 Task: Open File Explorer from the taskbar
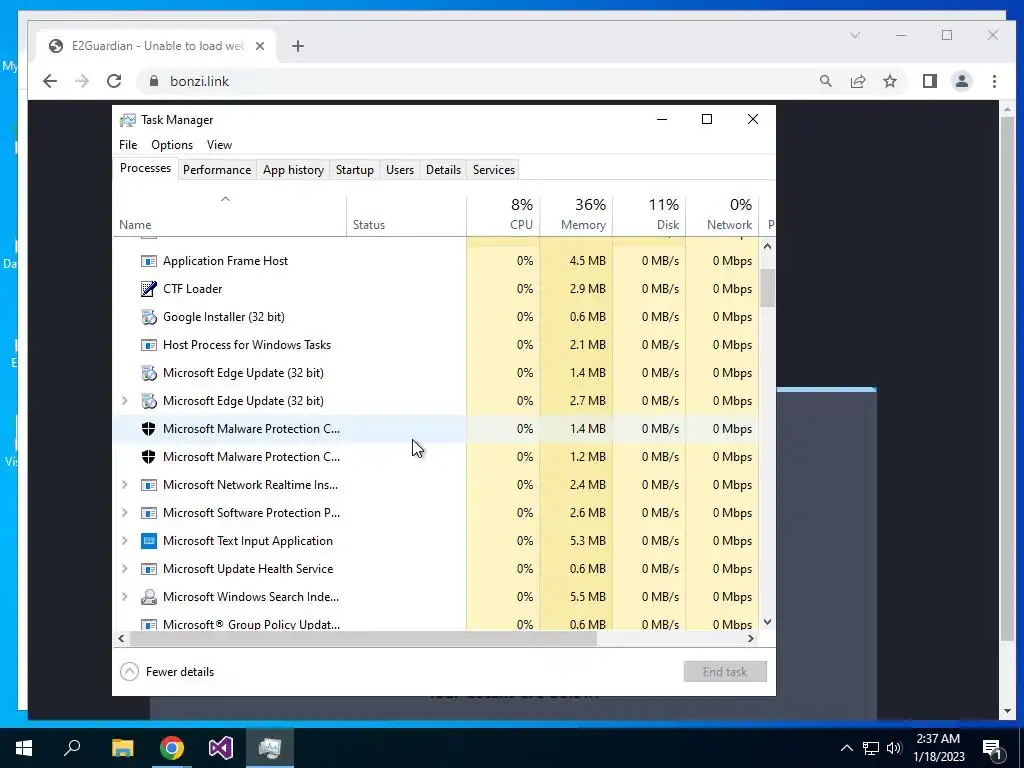122,748
